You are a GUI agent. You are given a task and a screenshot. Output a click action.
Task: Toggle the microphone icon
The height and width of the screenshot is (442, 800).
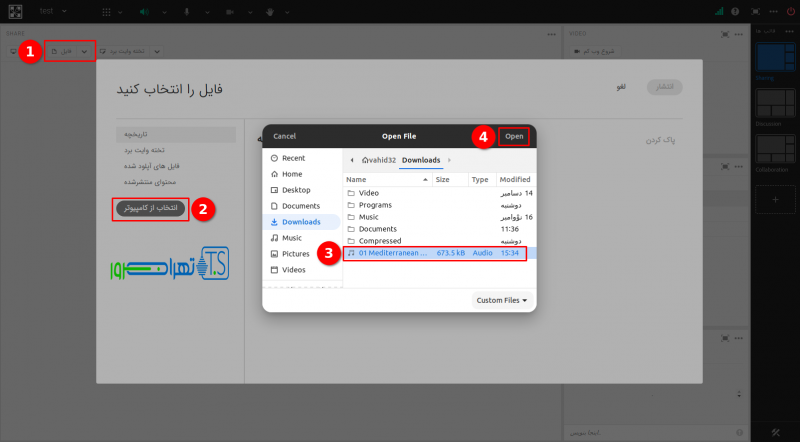[187, 12]
